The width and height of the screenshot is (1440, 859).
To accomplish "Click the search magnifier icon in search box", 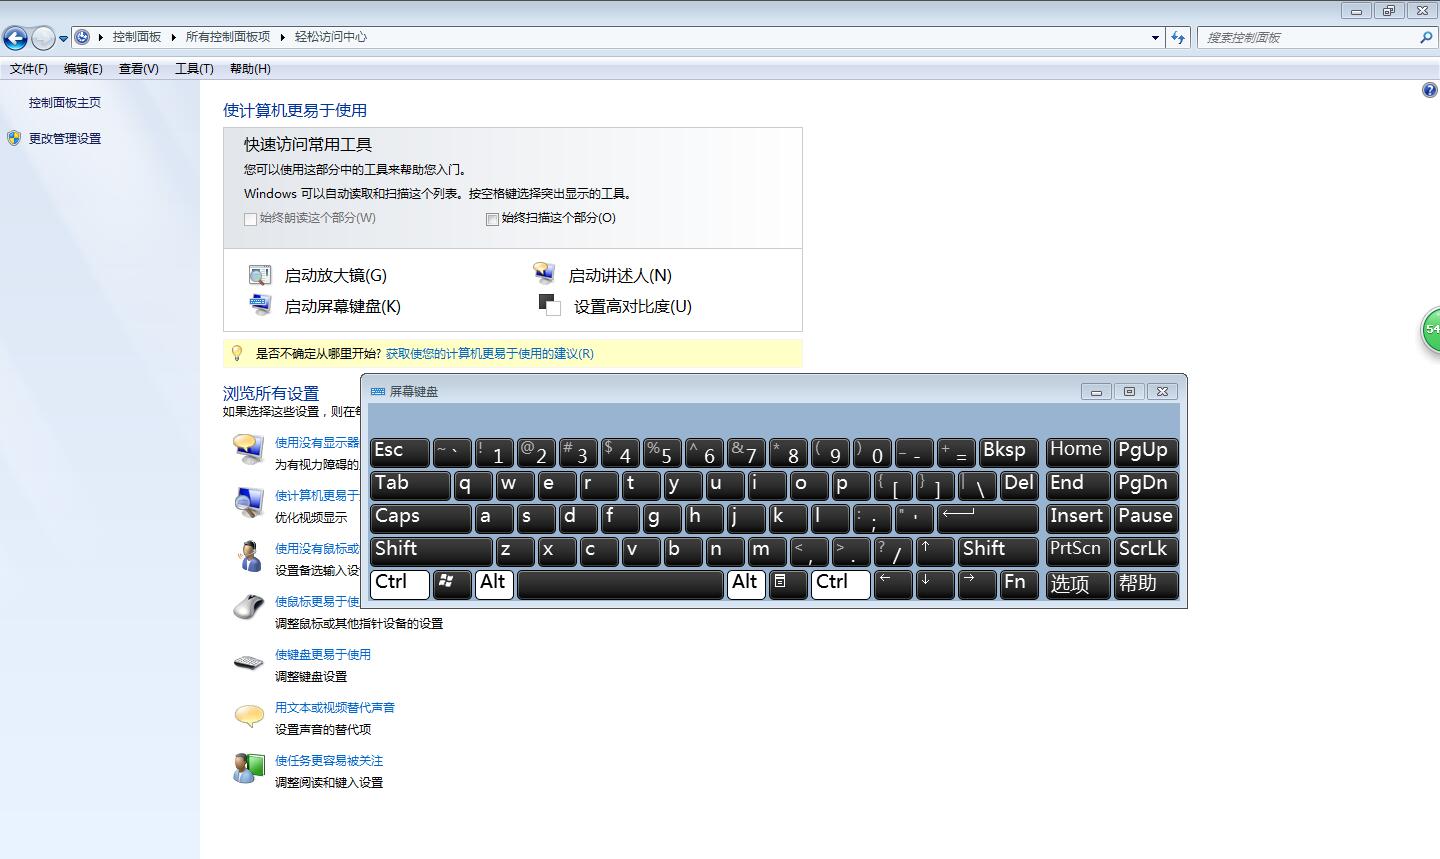I will point(1426,37).
